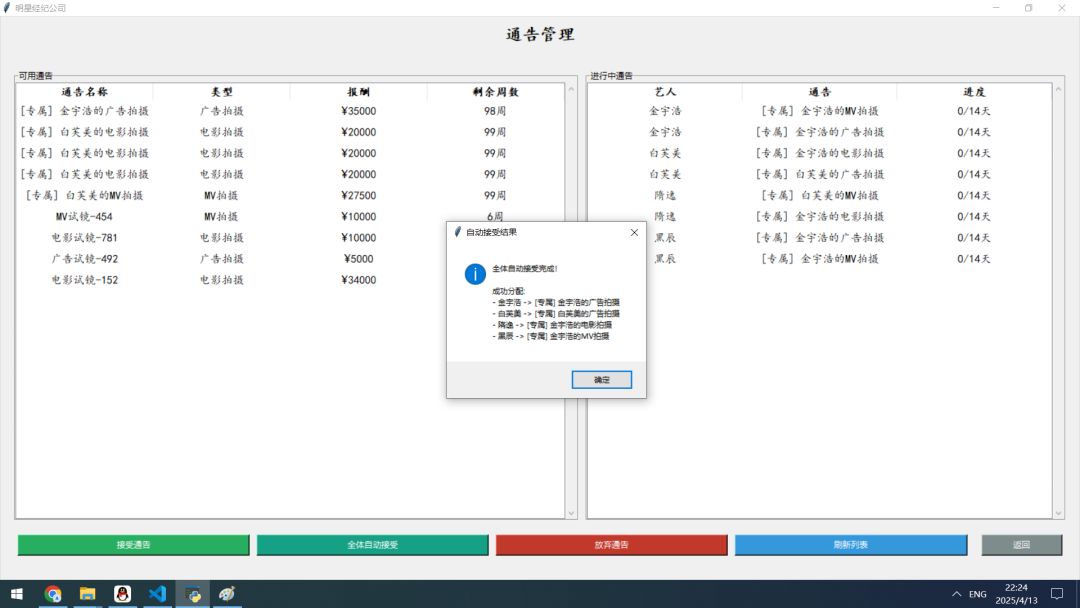Switch to Visual Studio Code in taskbar
This screenshot has width=1080, height=608.
[x=157, y=594]
